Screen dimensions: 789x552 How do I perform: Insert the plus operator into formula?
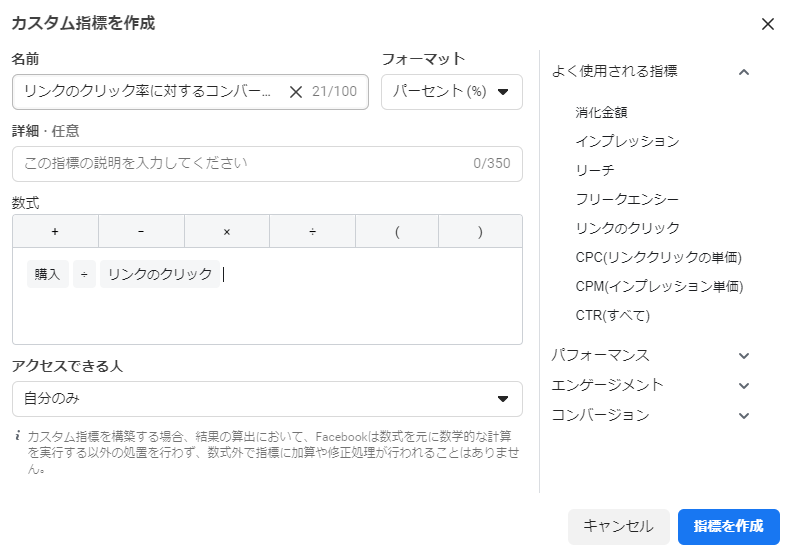point(55,231)
